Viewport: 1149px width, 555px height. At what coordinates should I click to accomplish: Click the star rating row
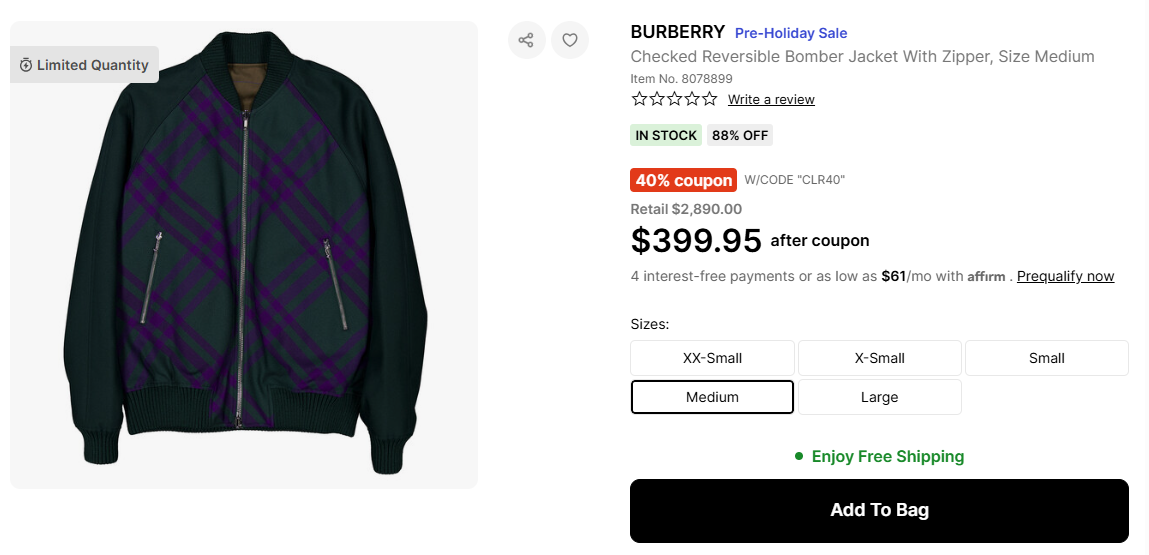coord(674,99)
